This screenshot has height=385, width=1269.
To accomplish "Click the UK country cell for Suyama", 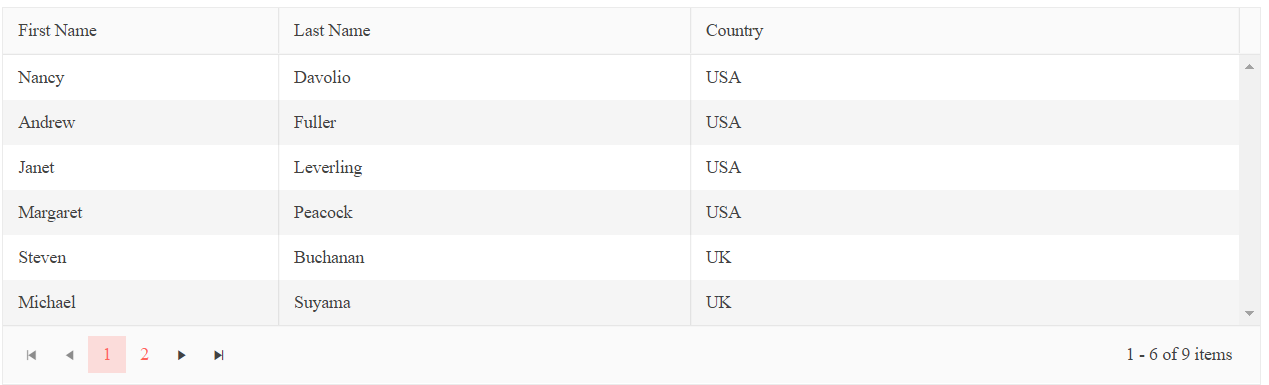I will click(x=965, y=302).
